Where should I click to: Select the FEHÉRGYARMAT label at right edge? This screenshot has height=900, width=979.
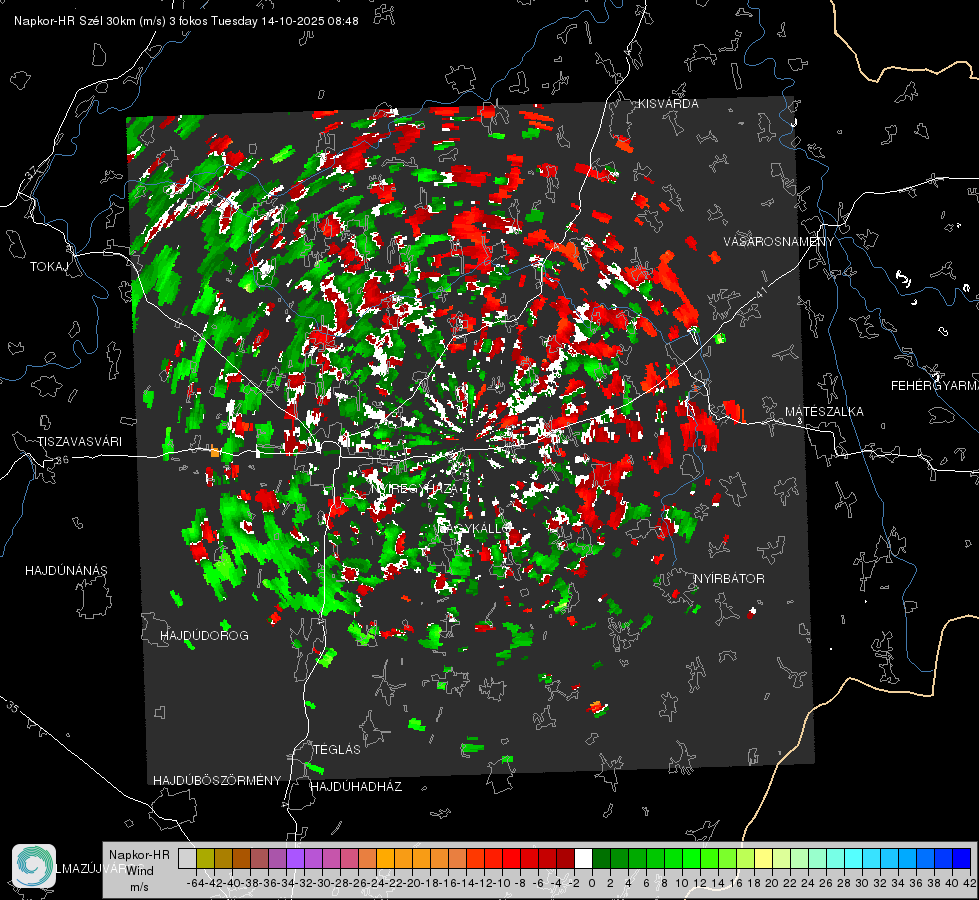[934, 385]
